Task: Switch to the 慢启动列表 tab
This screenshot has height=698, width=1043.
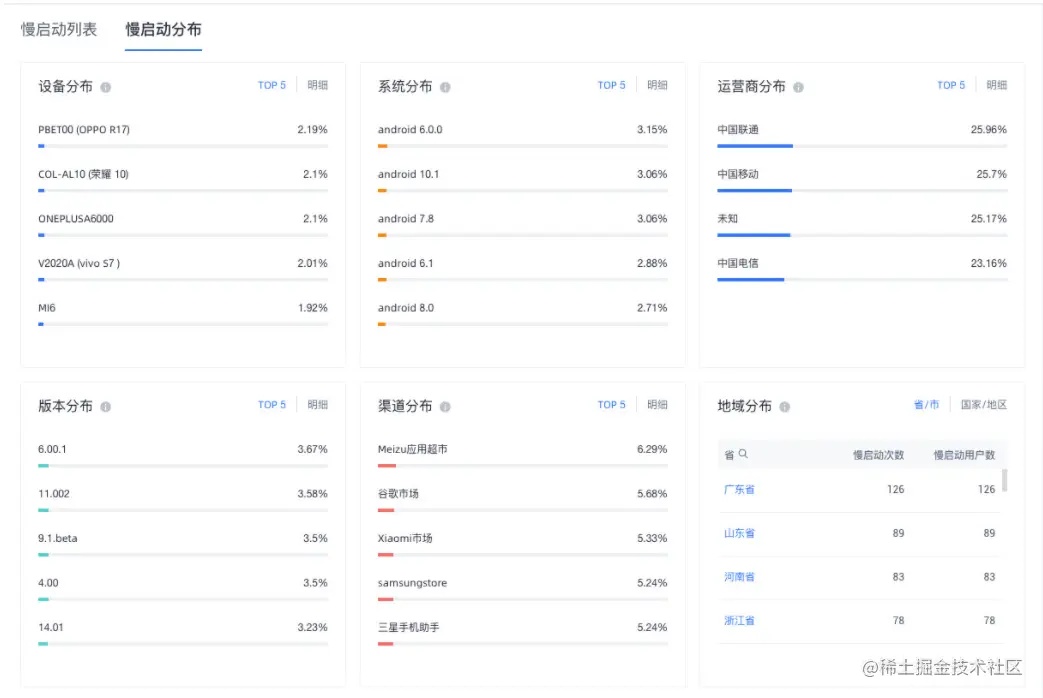Action: point(59,29)
